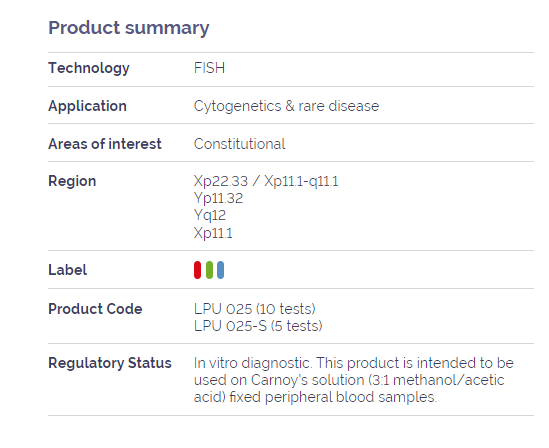Image resolution: width=549 pixels, height=448 pixels.
Task: Select the Application row label
Action: (87, 106)
